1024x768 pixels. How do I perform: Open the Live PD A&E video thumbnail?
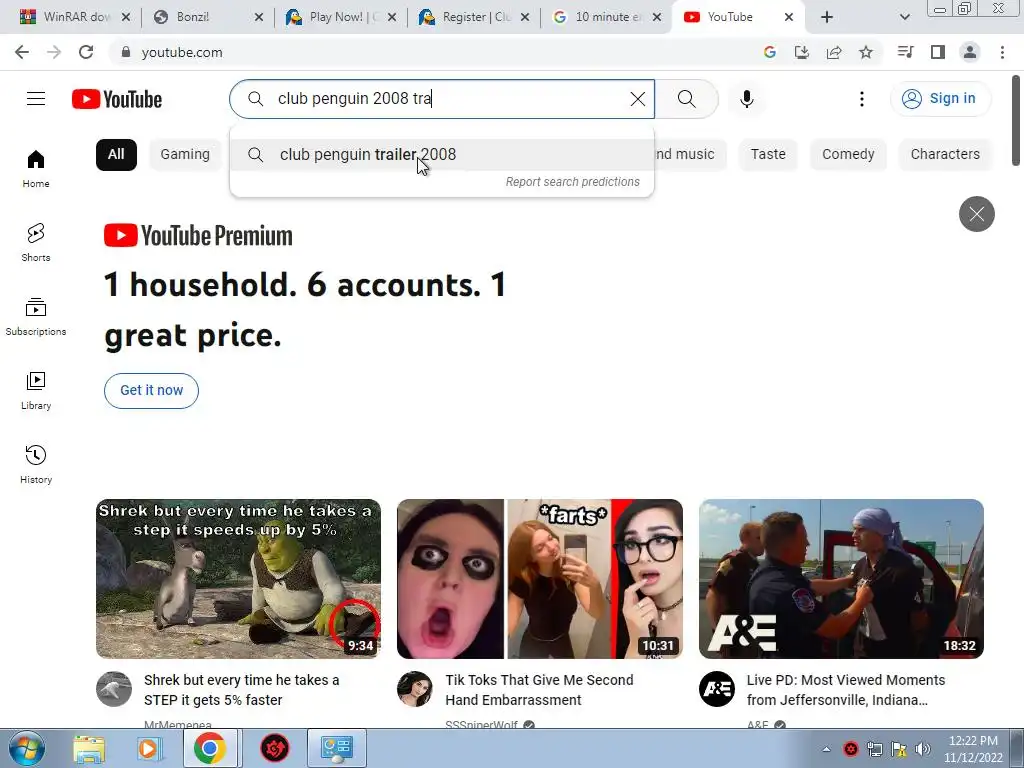(x=841, y=579)
